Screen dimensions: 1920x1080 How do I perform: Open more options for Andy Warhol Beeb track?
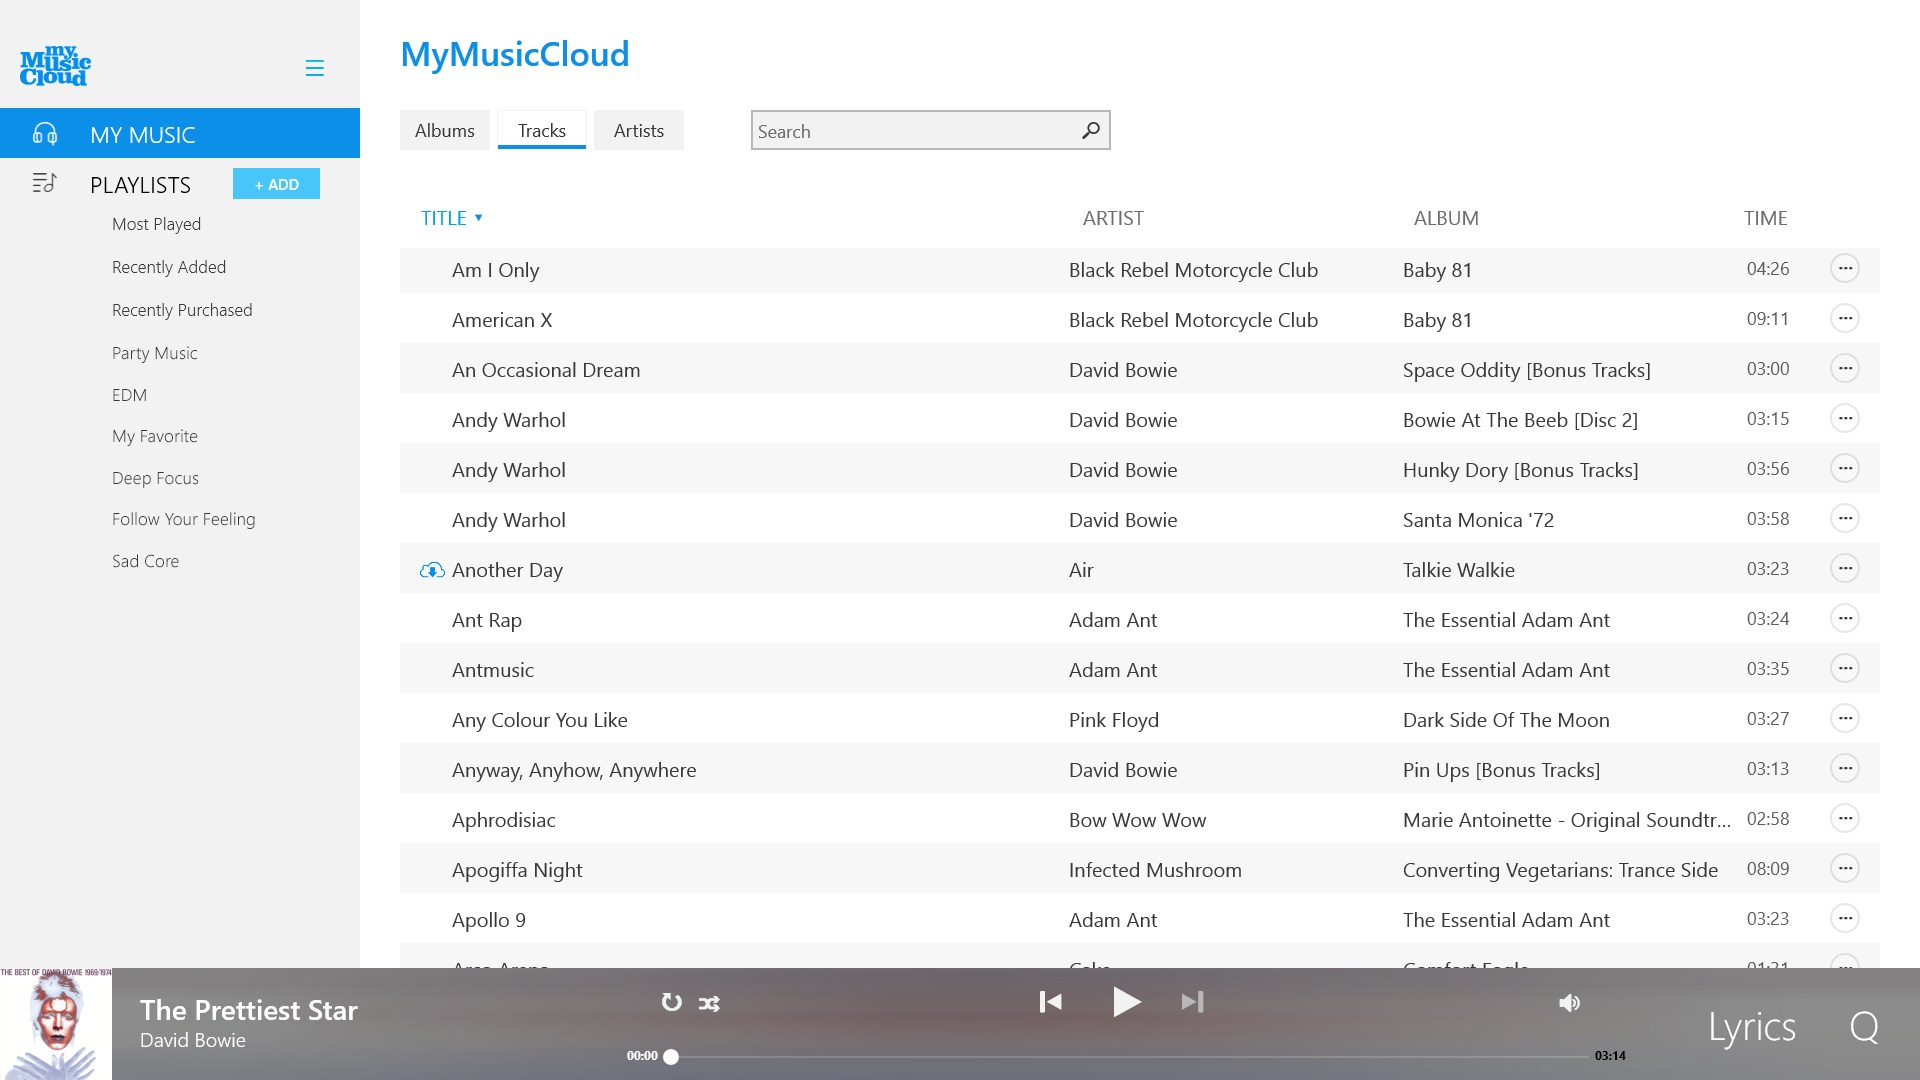[1845, 418]
